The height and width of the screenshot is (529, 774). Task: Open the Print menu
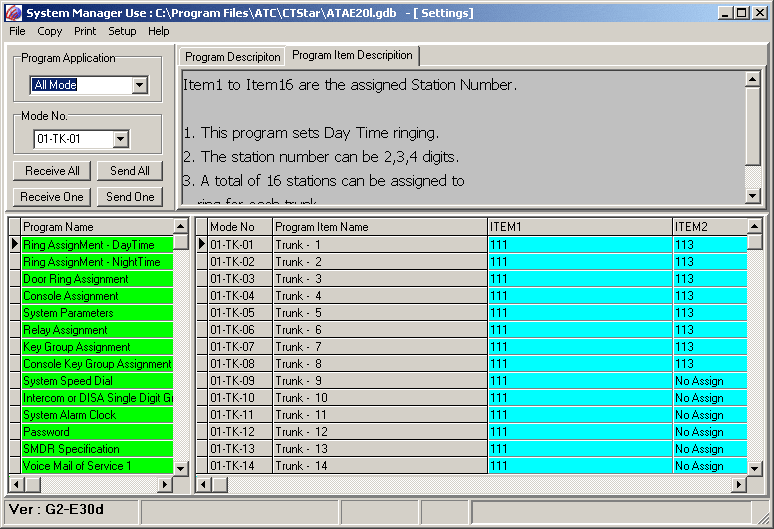85,31
